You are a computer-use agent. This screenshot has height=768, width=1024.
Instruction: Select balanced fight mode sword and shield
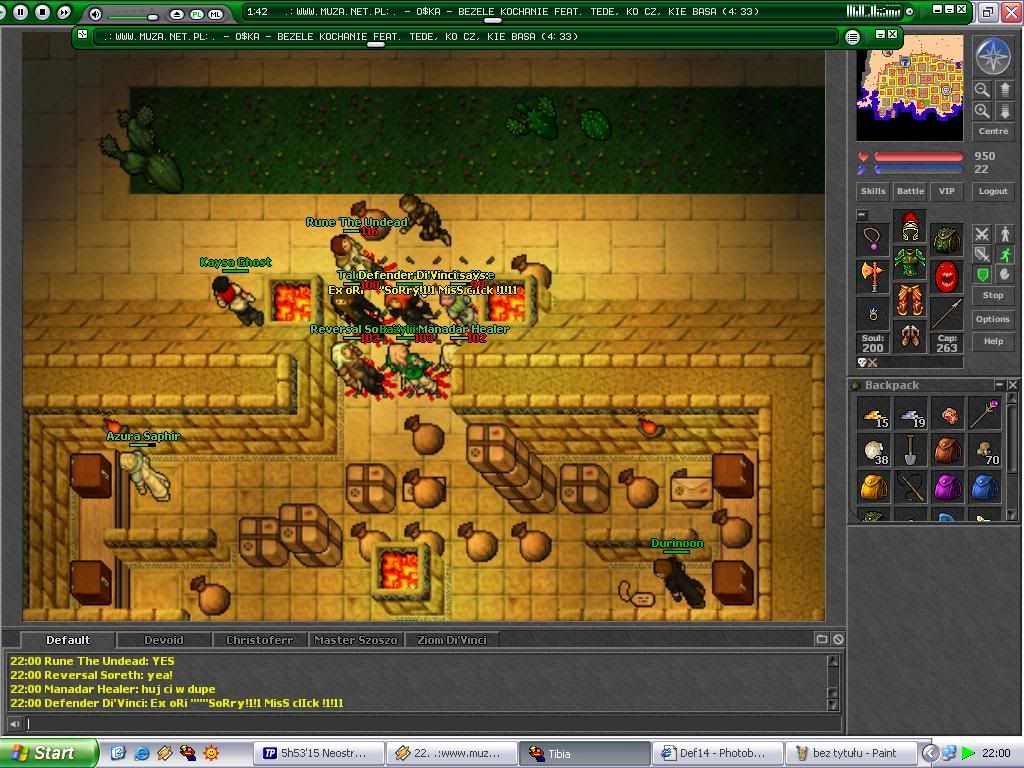982,254
